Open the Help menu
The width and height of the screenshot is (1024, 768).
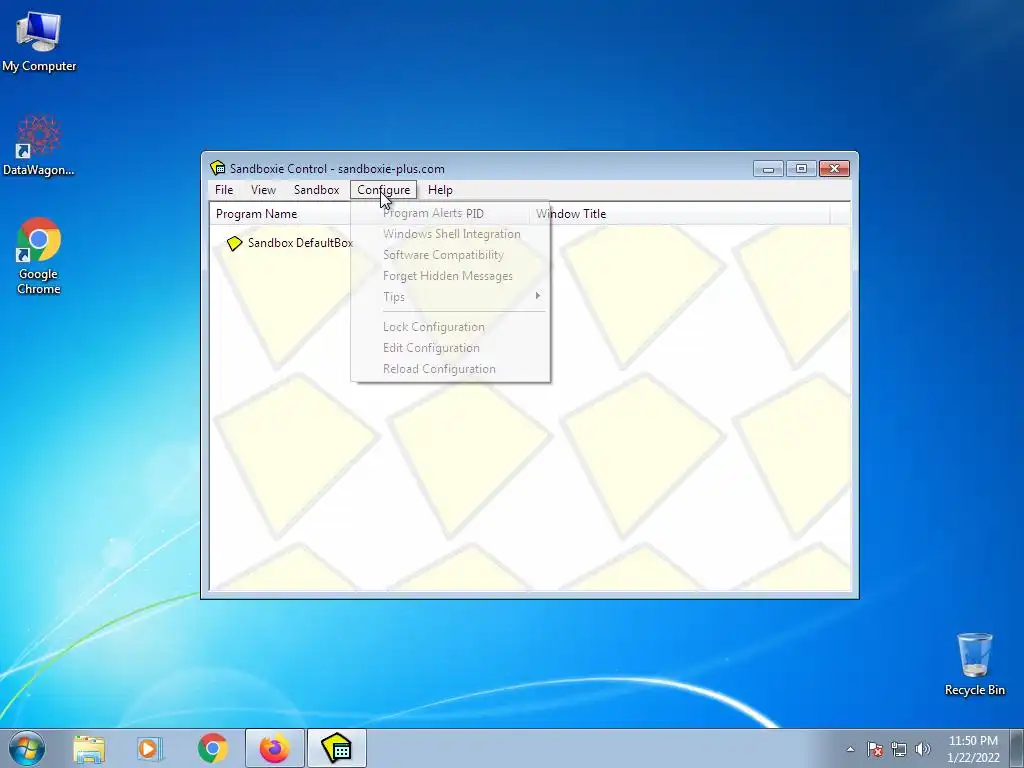point(440,190)
